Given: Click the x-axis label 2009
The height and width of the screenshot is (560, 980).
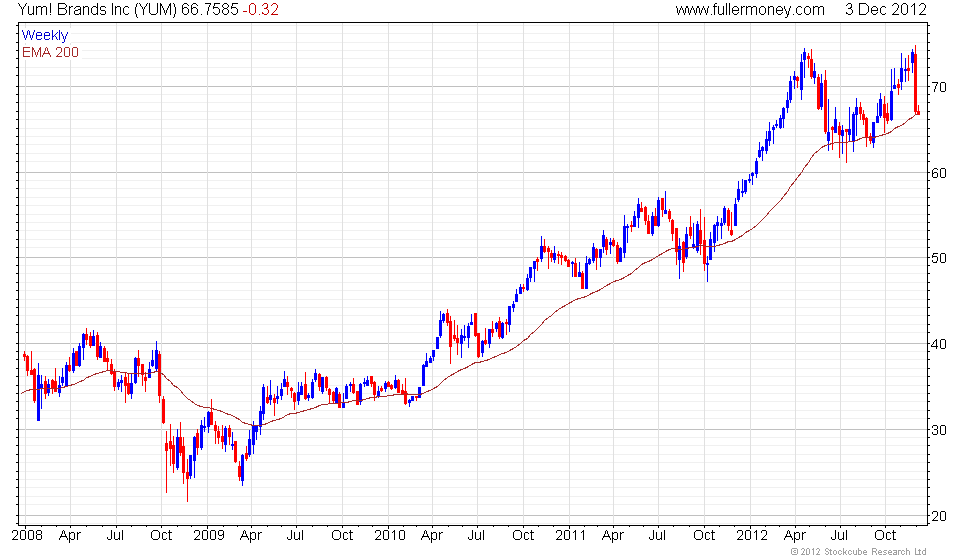Looking at the screenshot, I should 209,535.
